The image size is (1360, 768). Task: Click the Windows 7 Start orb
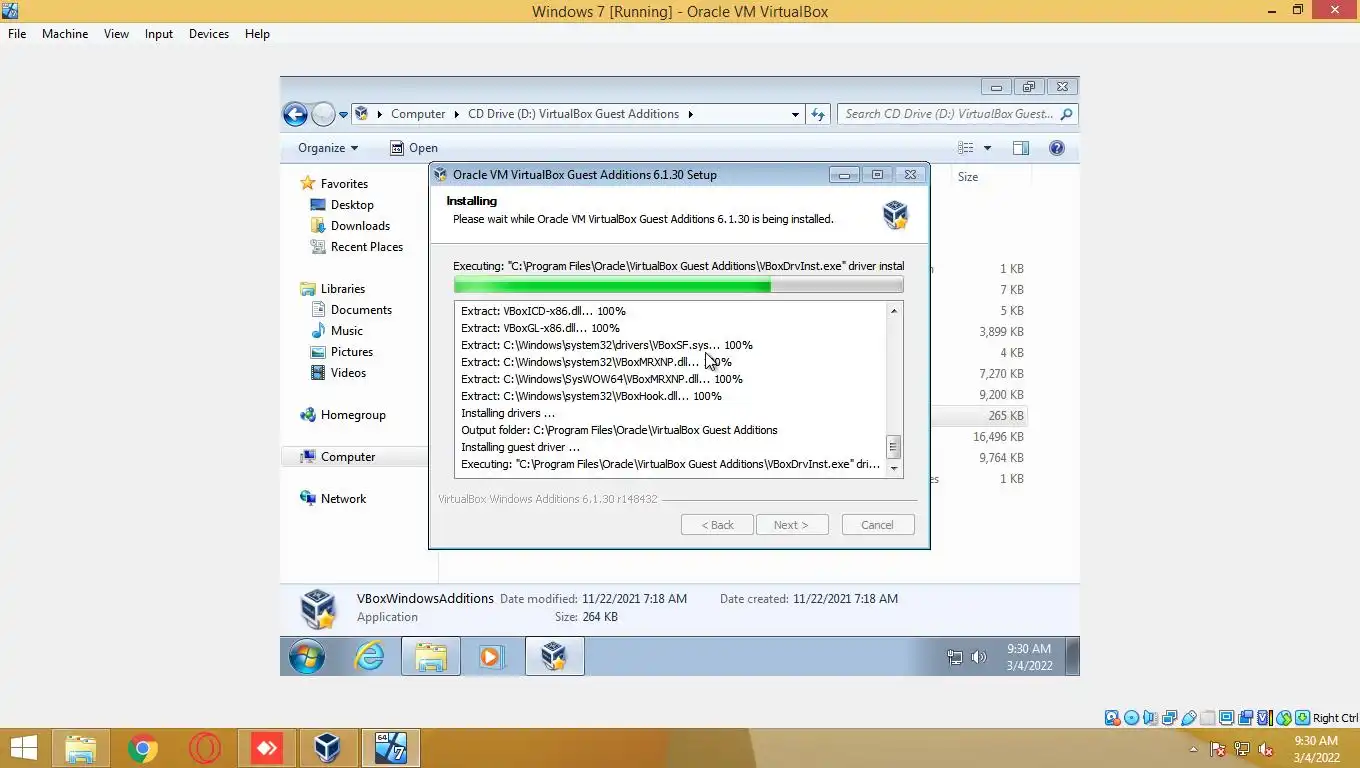pyautogui.click(x=307, y=656)
